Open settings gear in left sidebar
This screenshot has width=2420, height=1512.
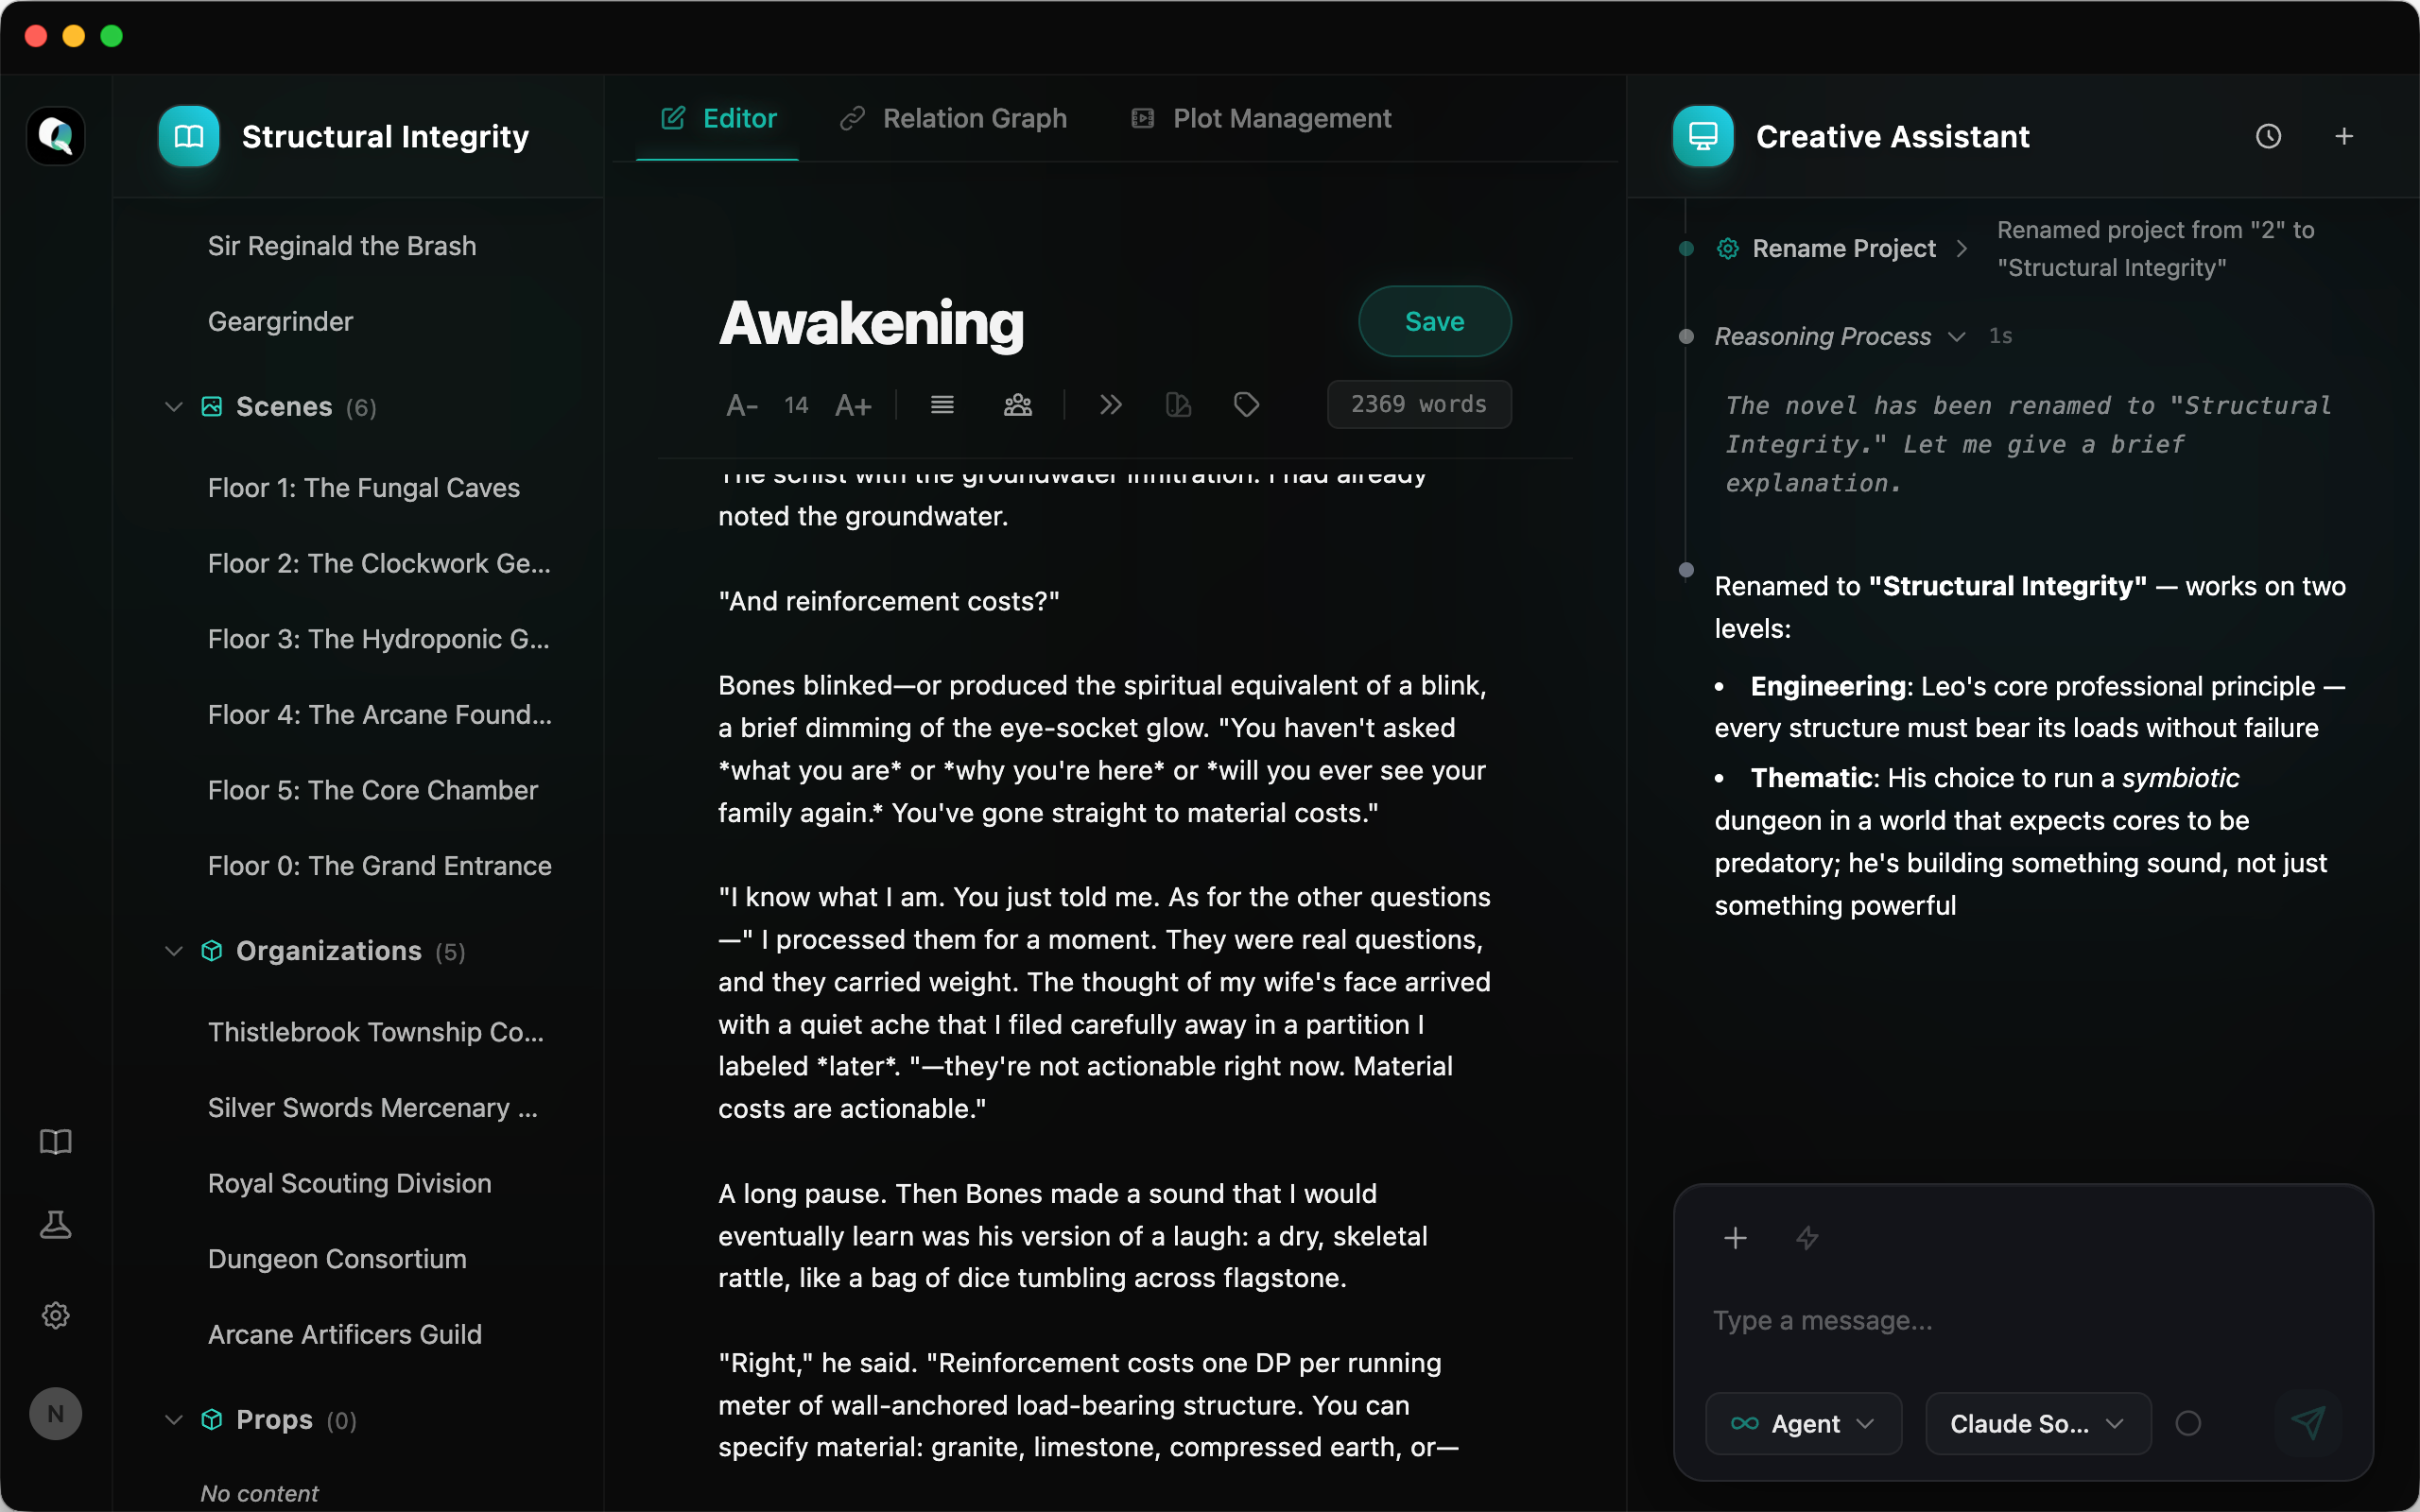tap(55, 1315)
